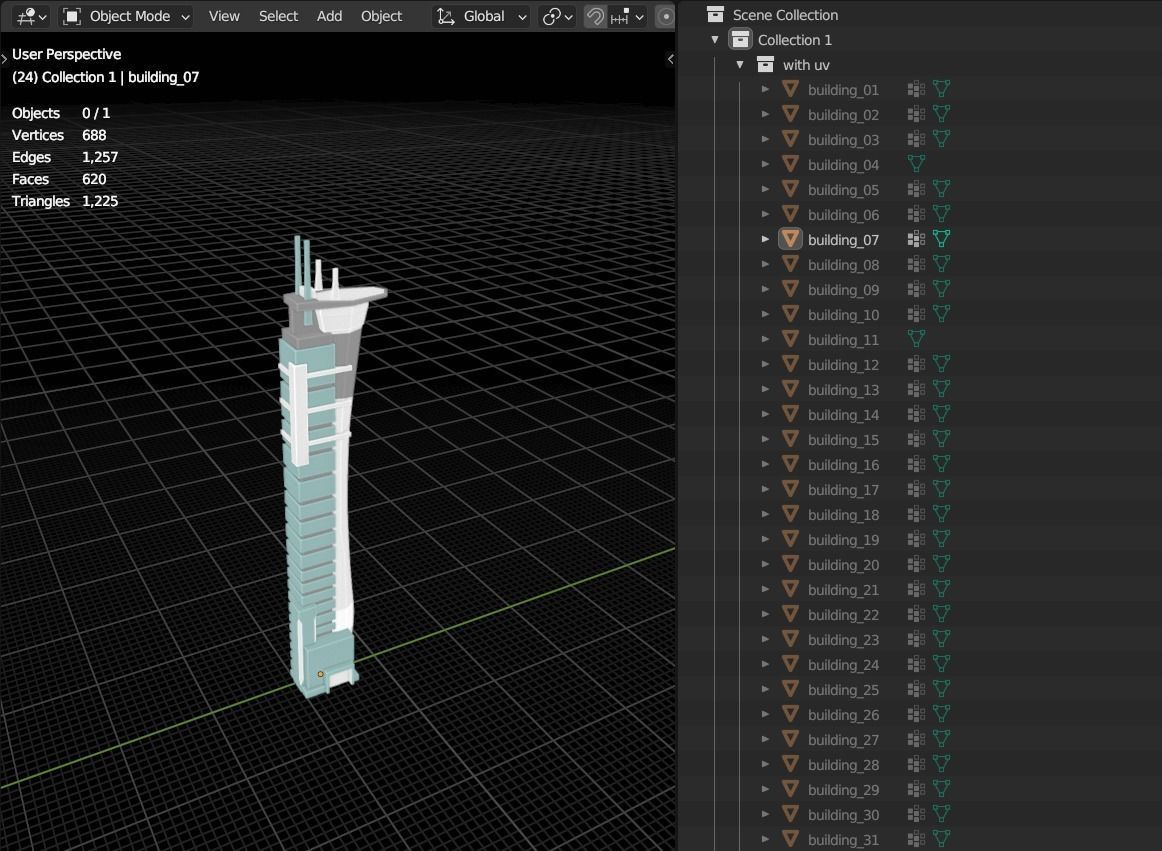Viewport: 1162px width, 851px height.
Task: Click the building_20 mesh object icon
Action: pos(791,564)
